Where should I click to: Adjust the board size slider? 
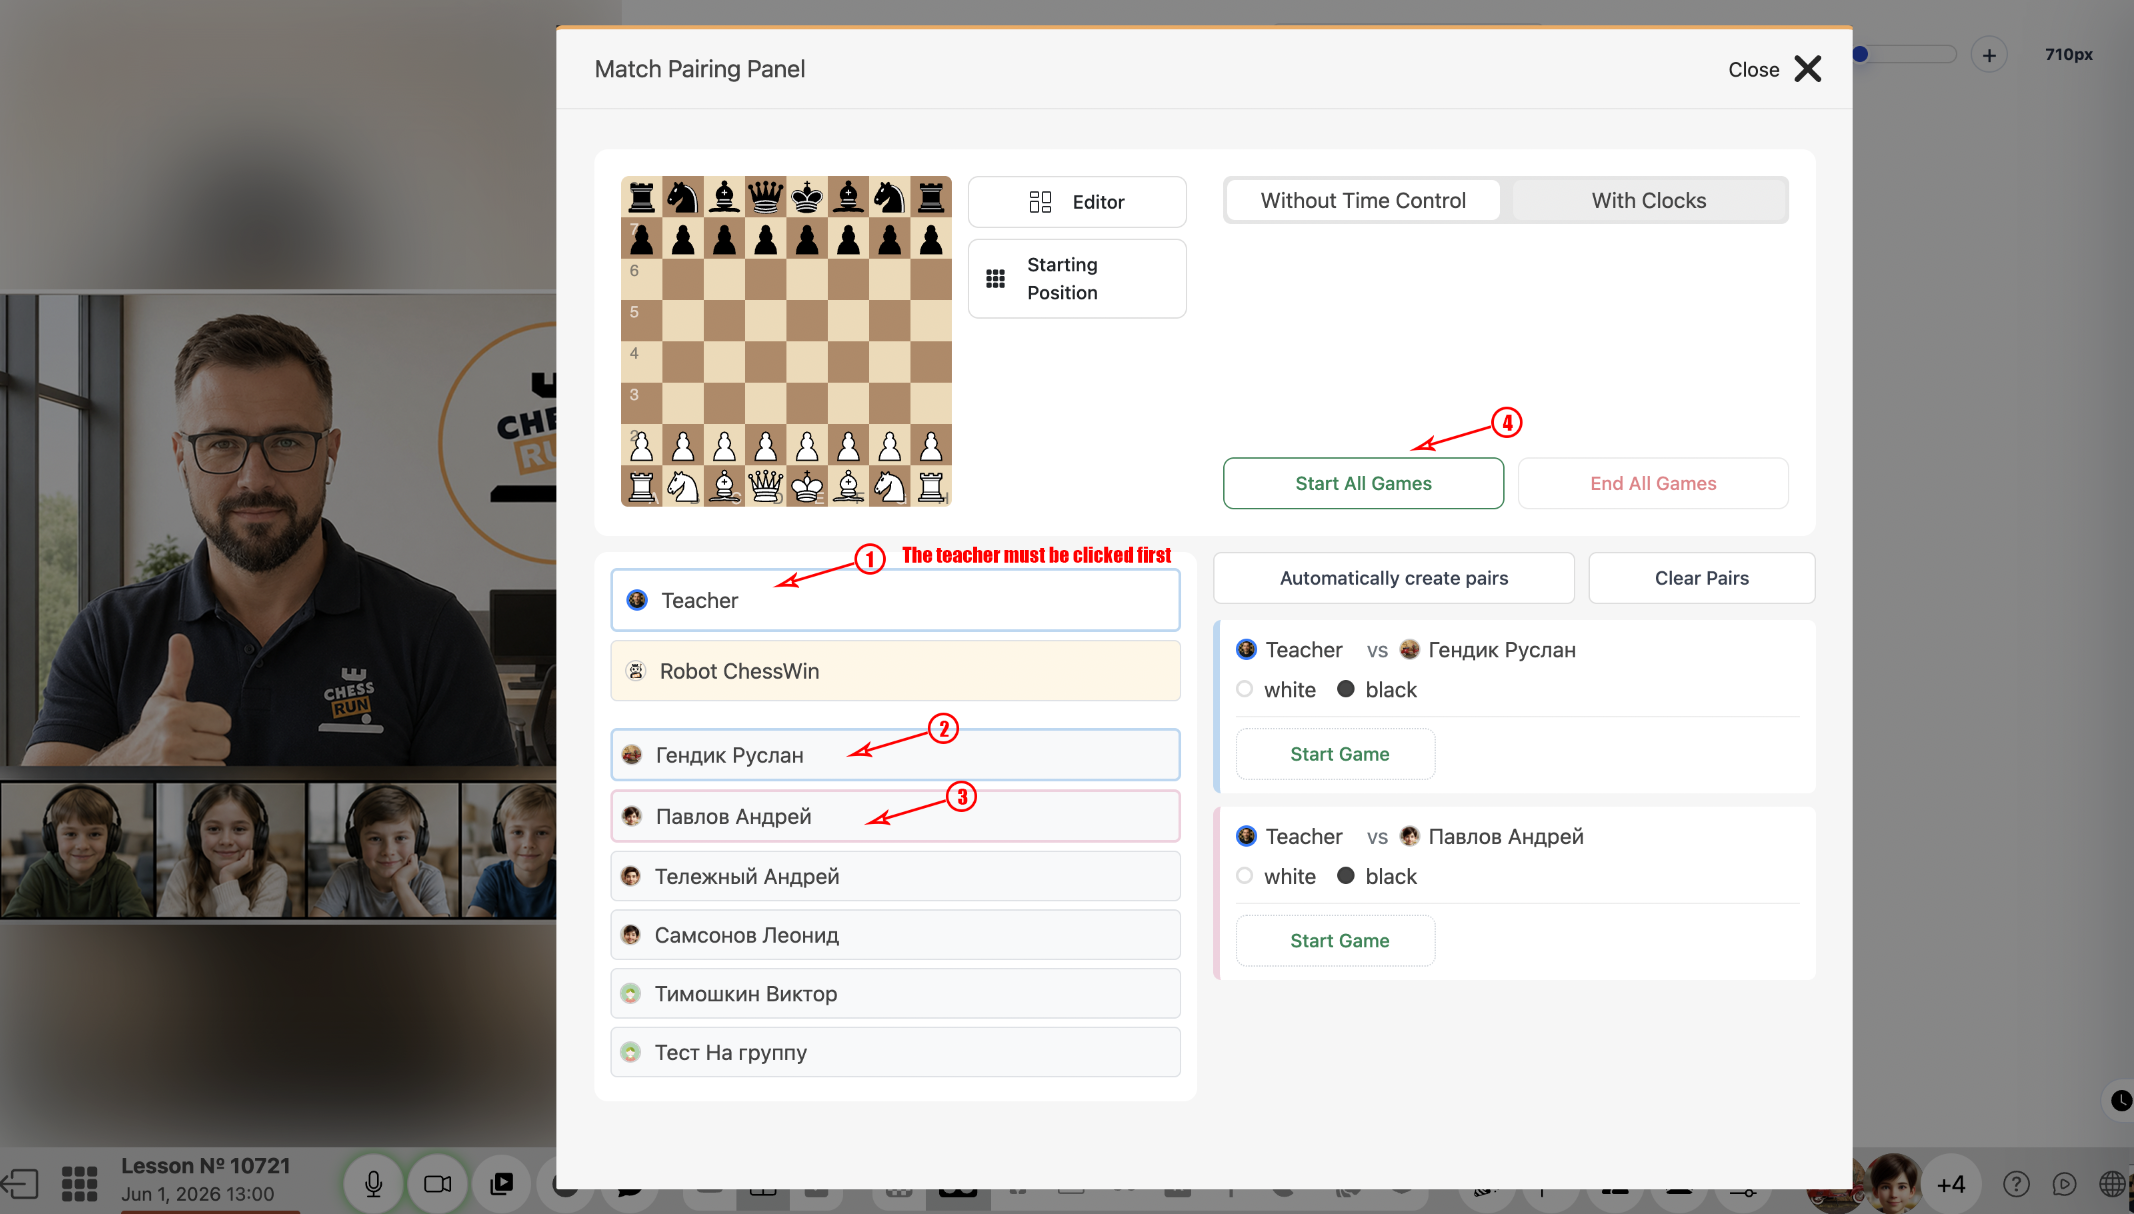[x=1904, y=54]
